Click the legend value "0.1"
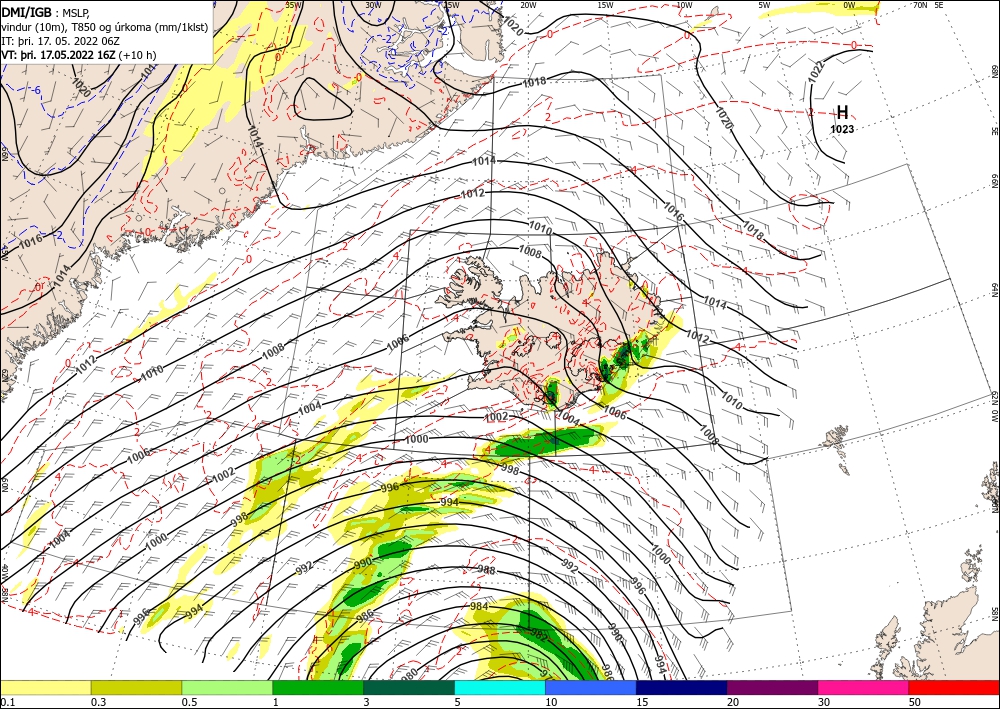This screenshot has height=709, width=1000. 7,702
